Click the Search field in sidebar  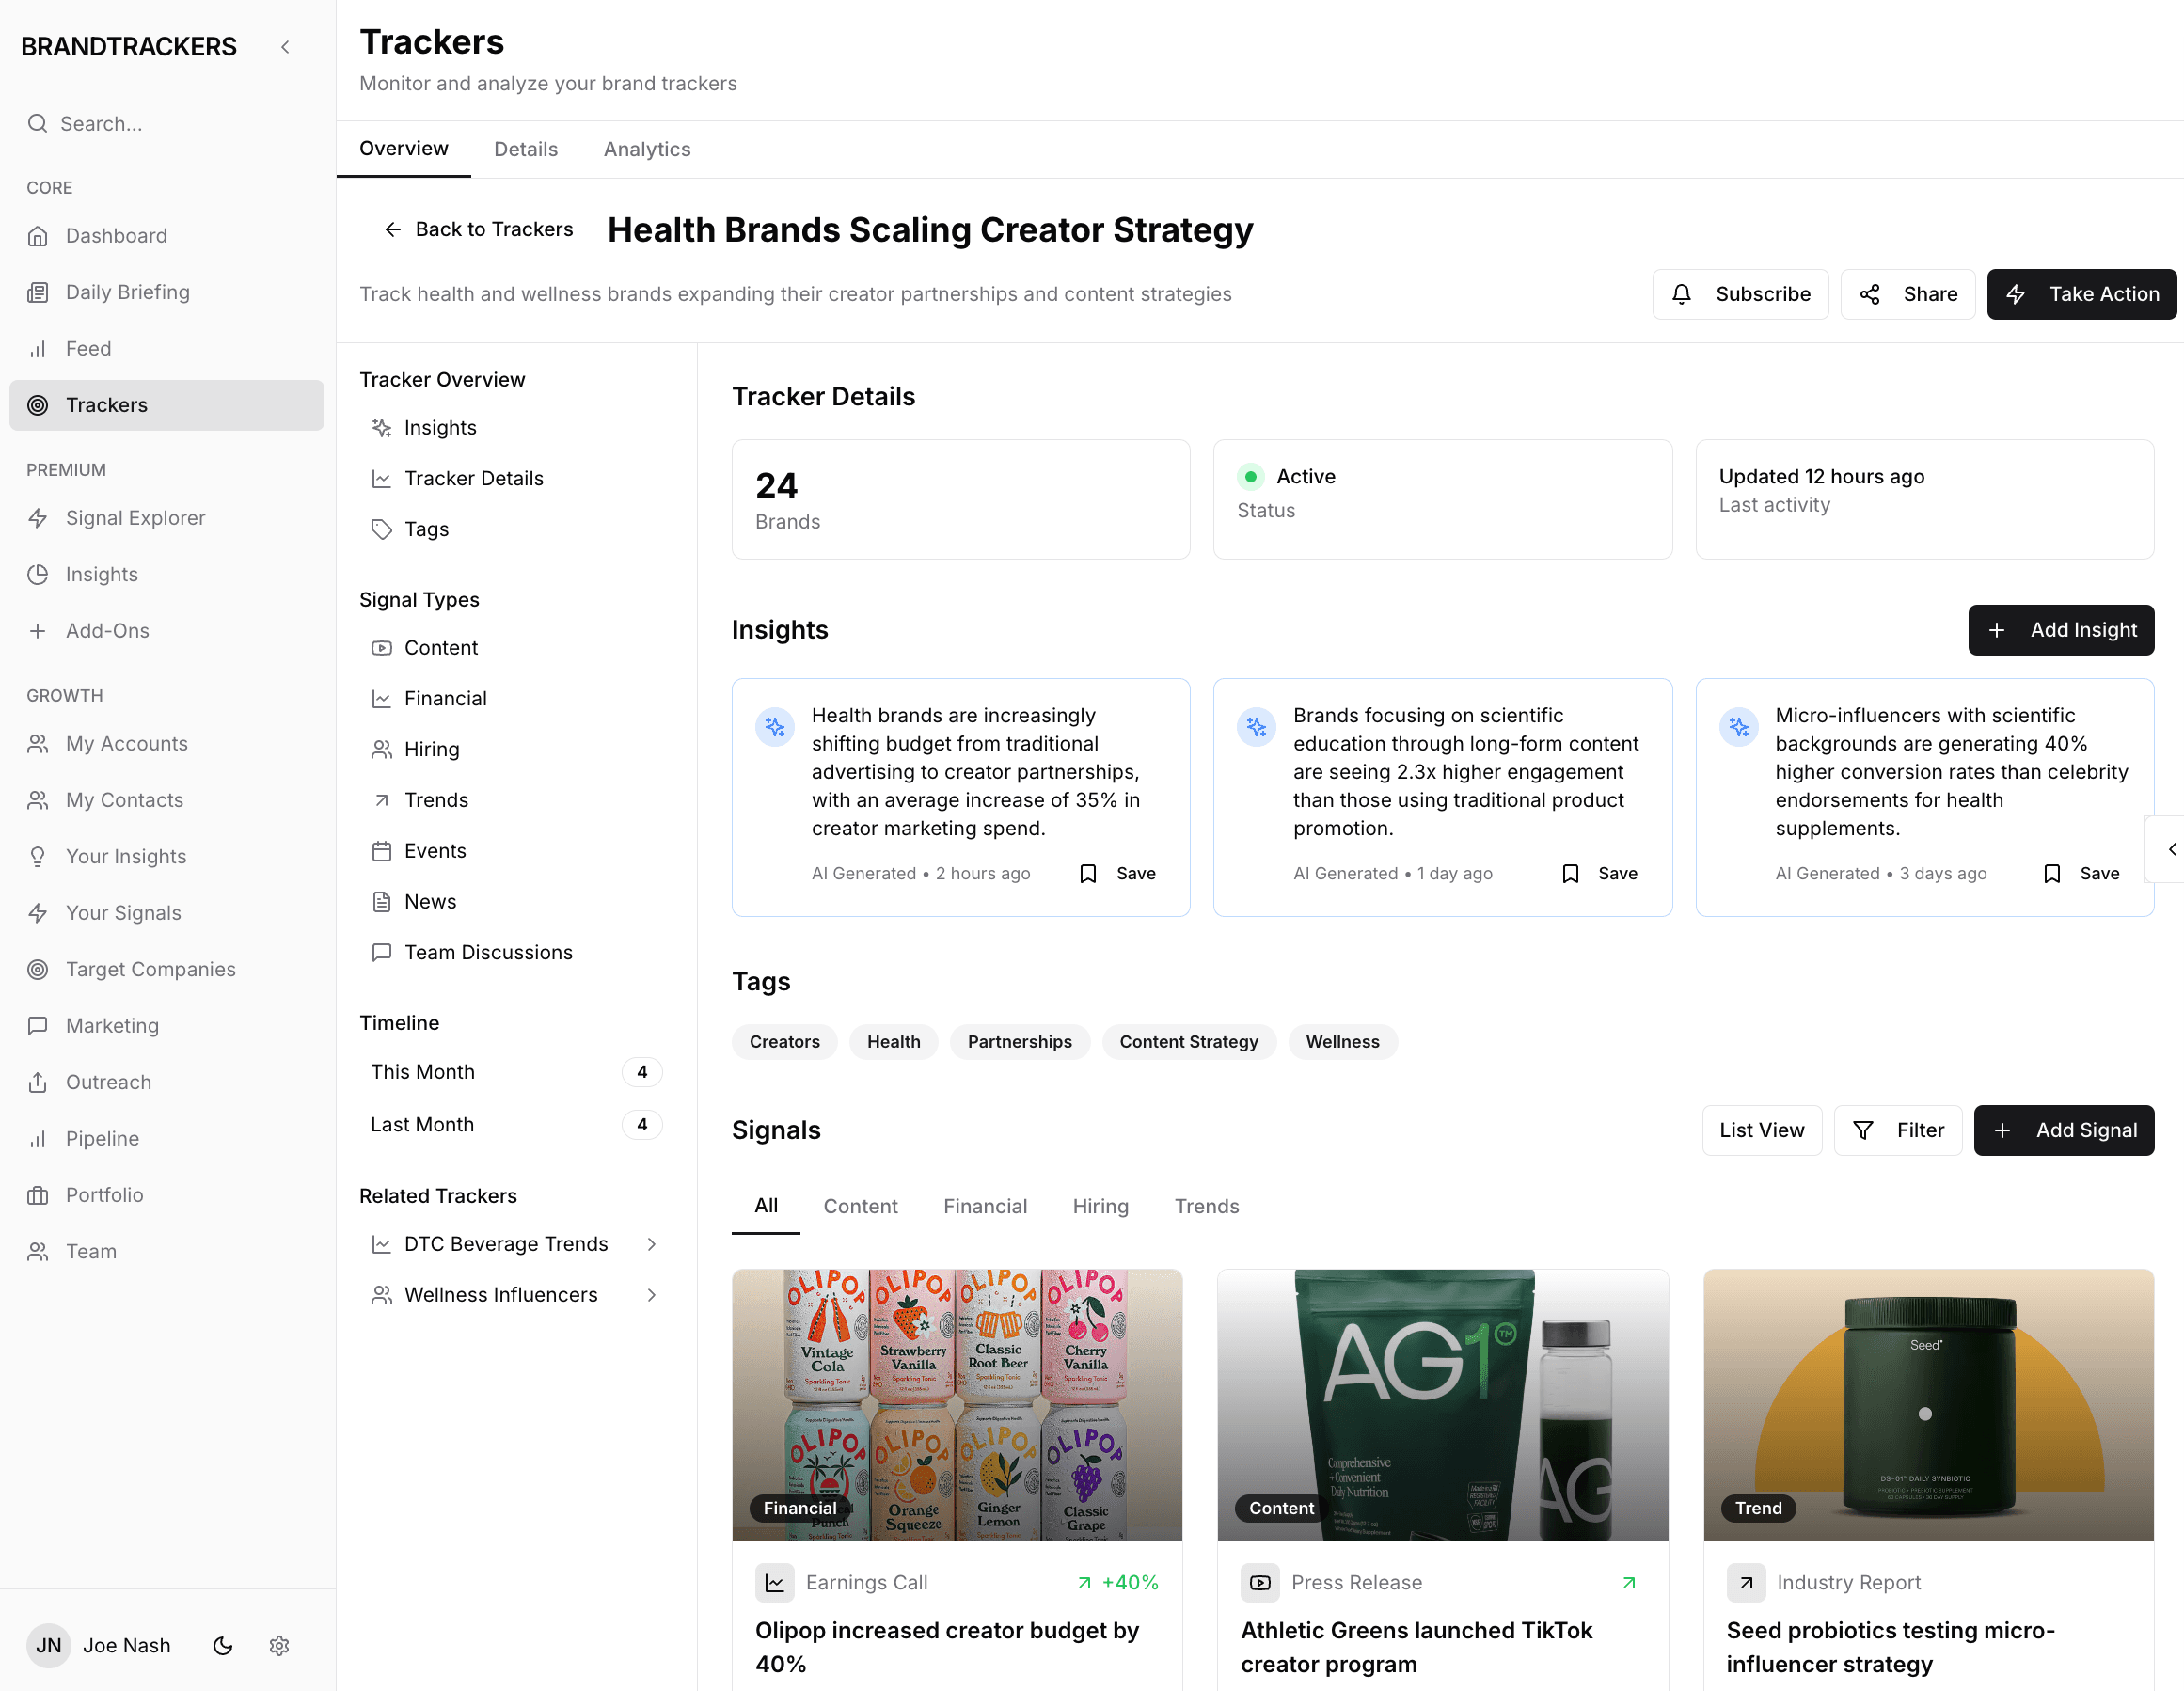point(166,124)
